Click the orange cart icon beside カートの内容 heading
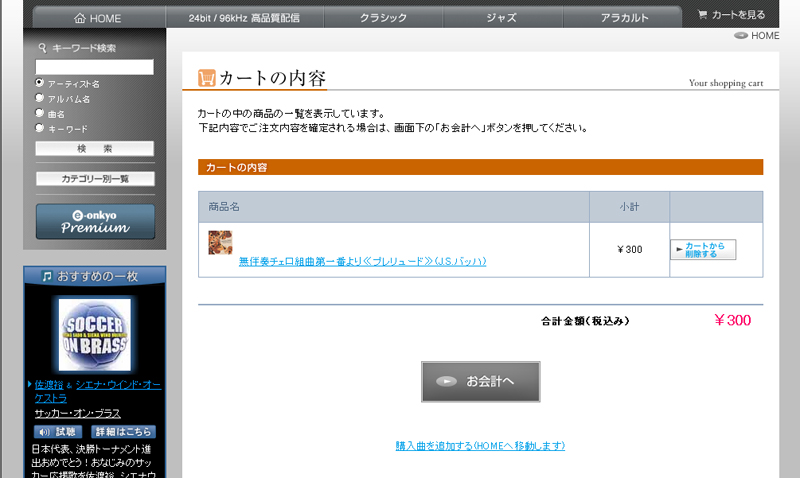 point(207,78)
